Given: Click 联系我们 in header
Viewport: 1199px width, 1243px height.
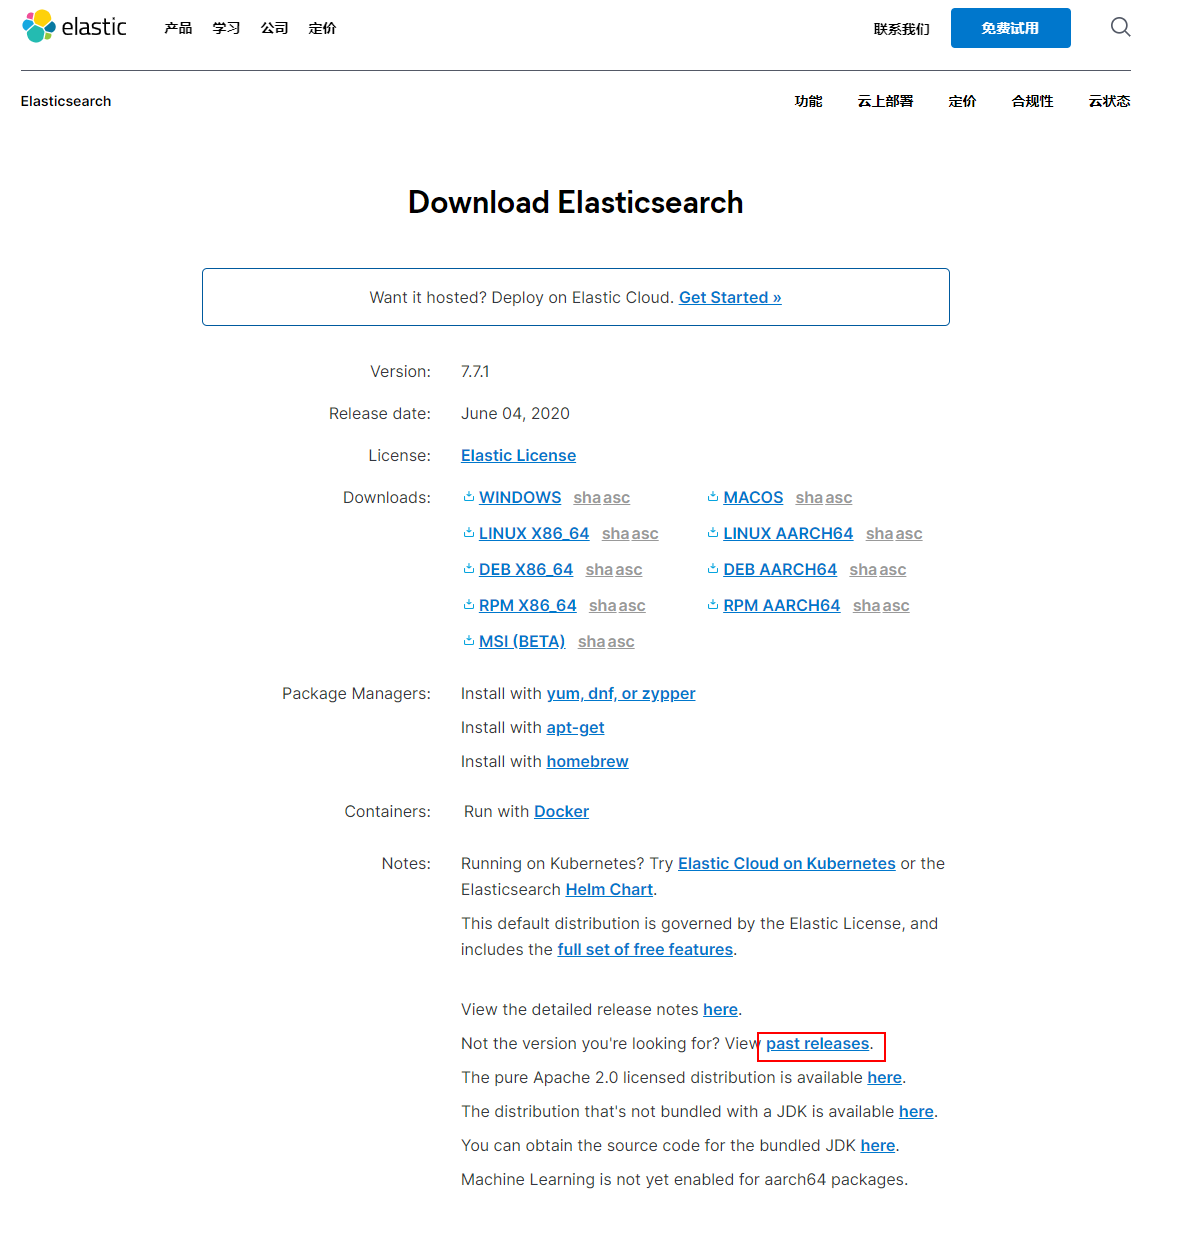Looking at the screenshot, I should (901, 29).
